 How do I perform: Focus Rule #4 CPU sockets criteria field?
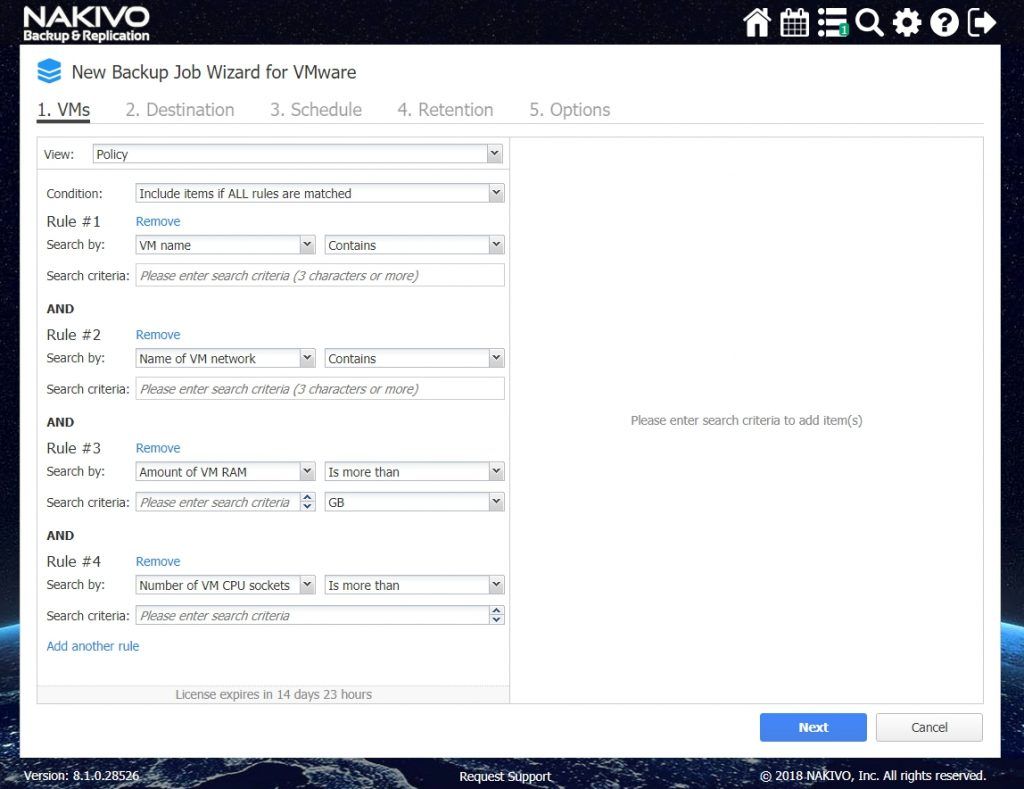click(312, 615)
